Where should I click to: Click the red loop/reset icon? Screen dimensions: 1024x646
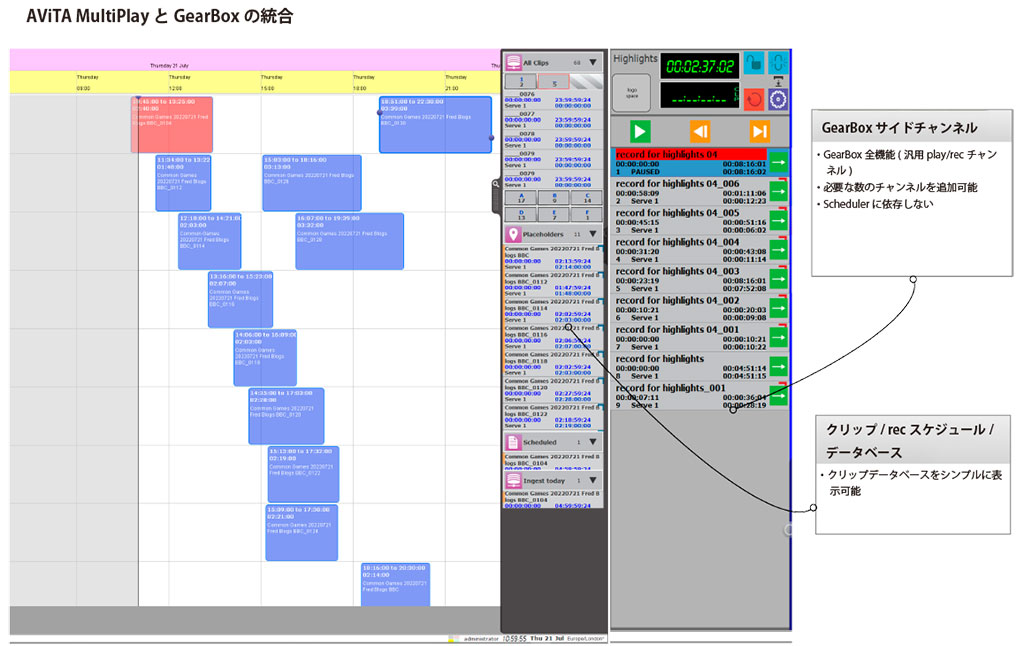tap(753, 98)
